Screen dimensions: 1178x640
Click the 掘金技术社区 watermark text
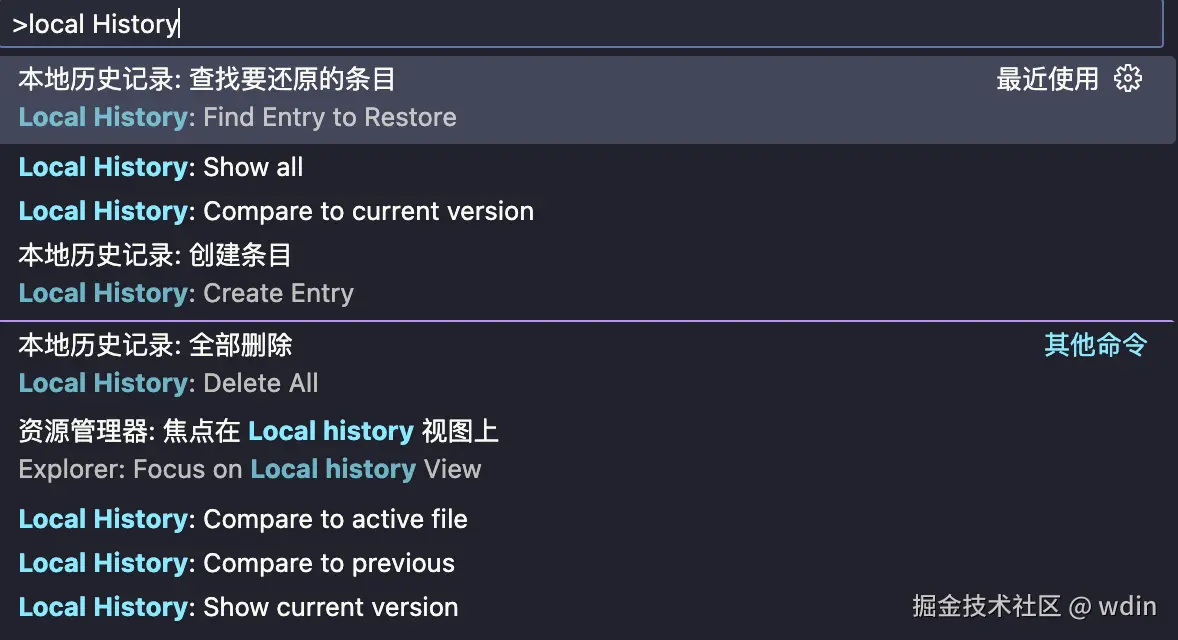pyautogui.click(x=985, y=605)
